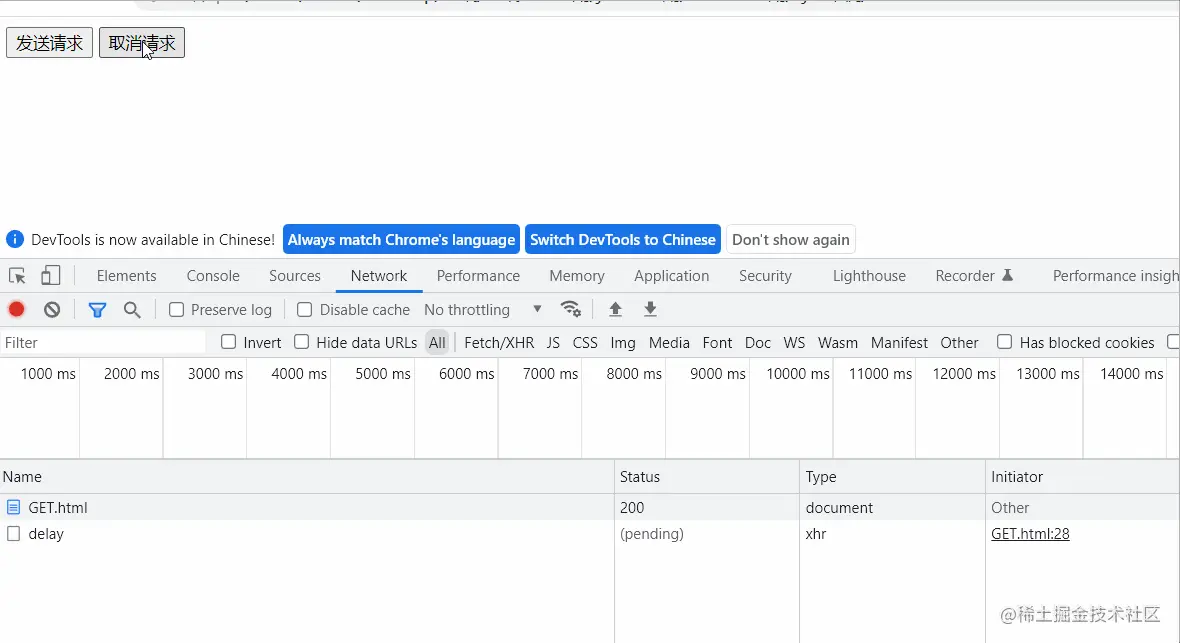Check Has blocked cookies checkbox
Viewport: 1180px width, 643px height.
click(x=1005, y=342)
